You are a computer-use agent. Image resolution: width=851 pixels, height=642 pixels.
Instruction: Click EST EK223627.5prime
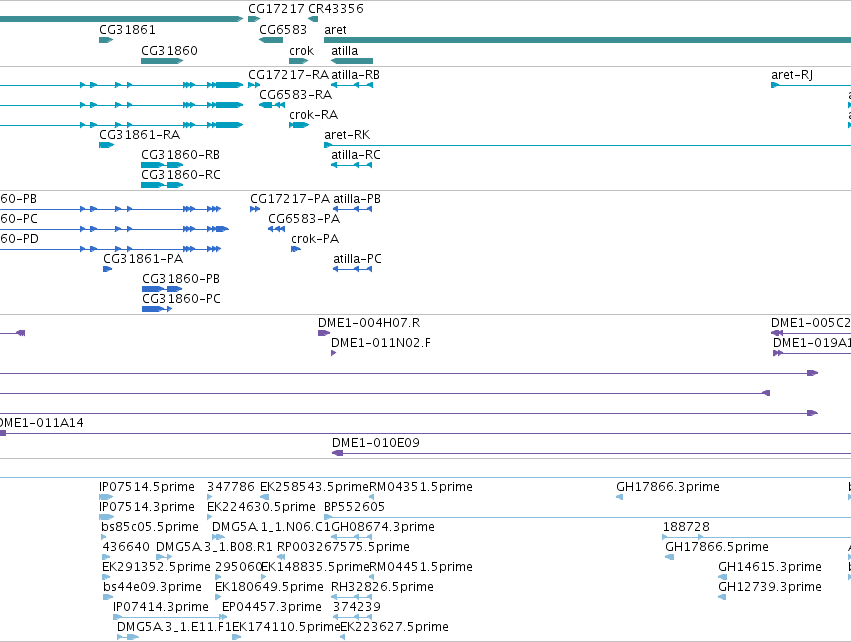point(342,637)
